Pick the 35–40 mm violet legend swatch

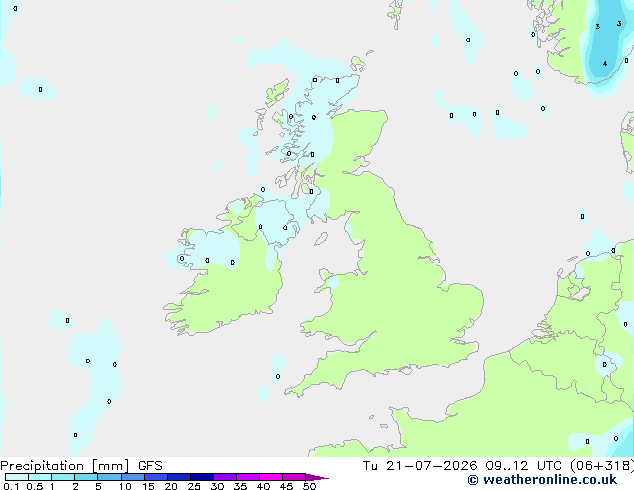[x=248, y=477]
